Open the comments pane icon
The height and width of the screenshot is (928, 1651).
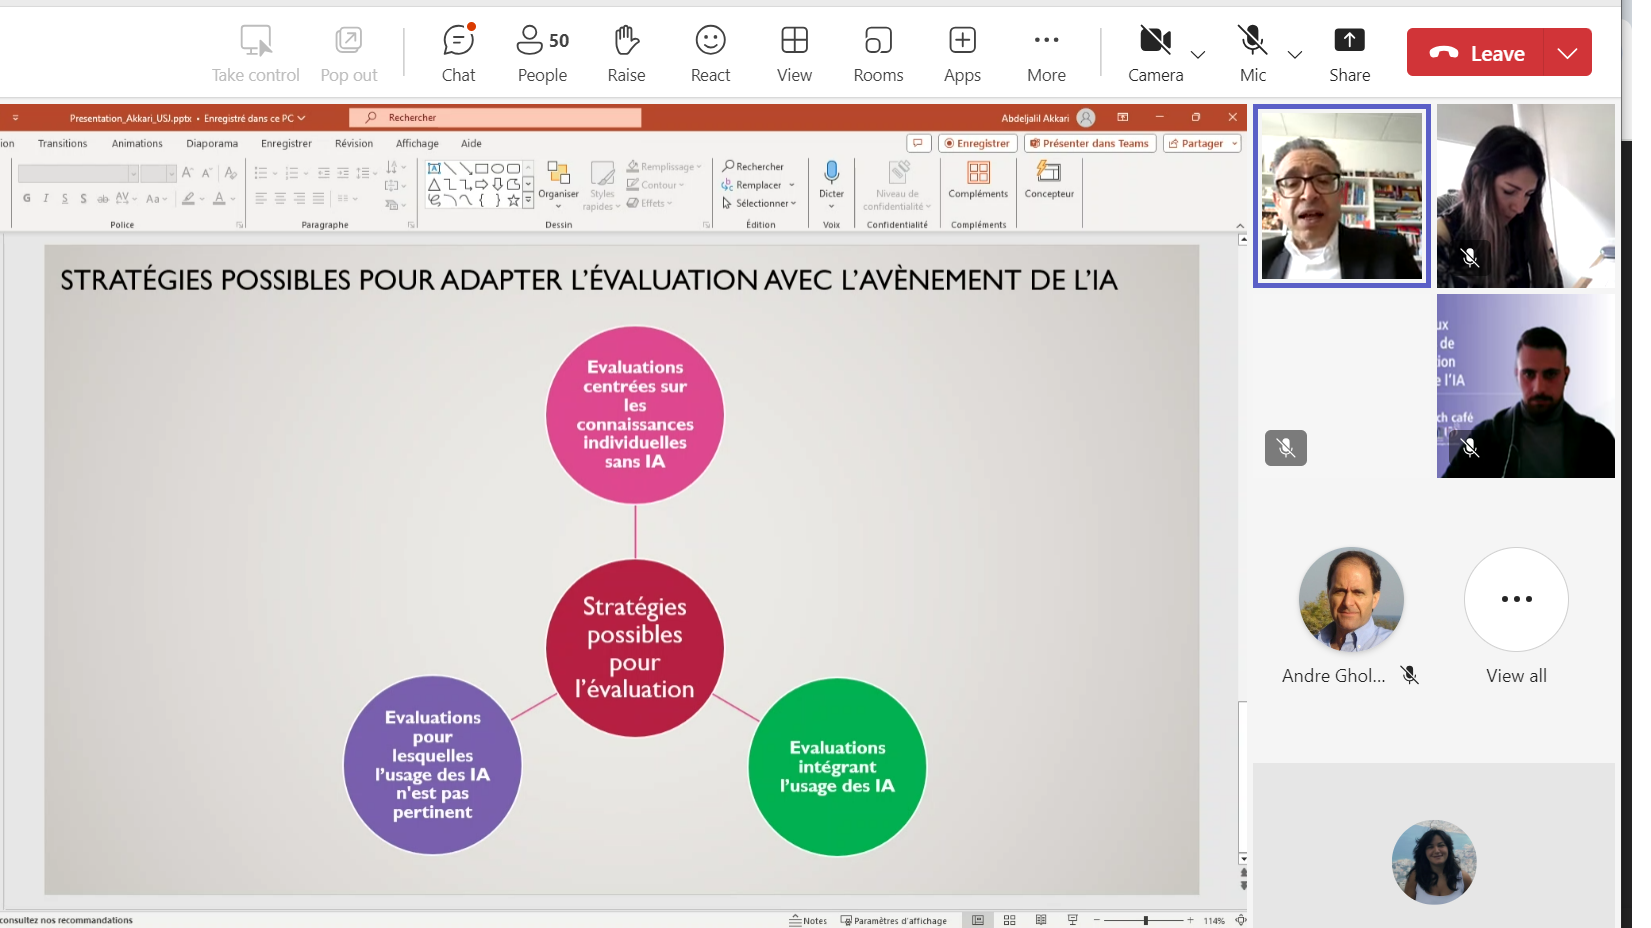click(918, 143)
